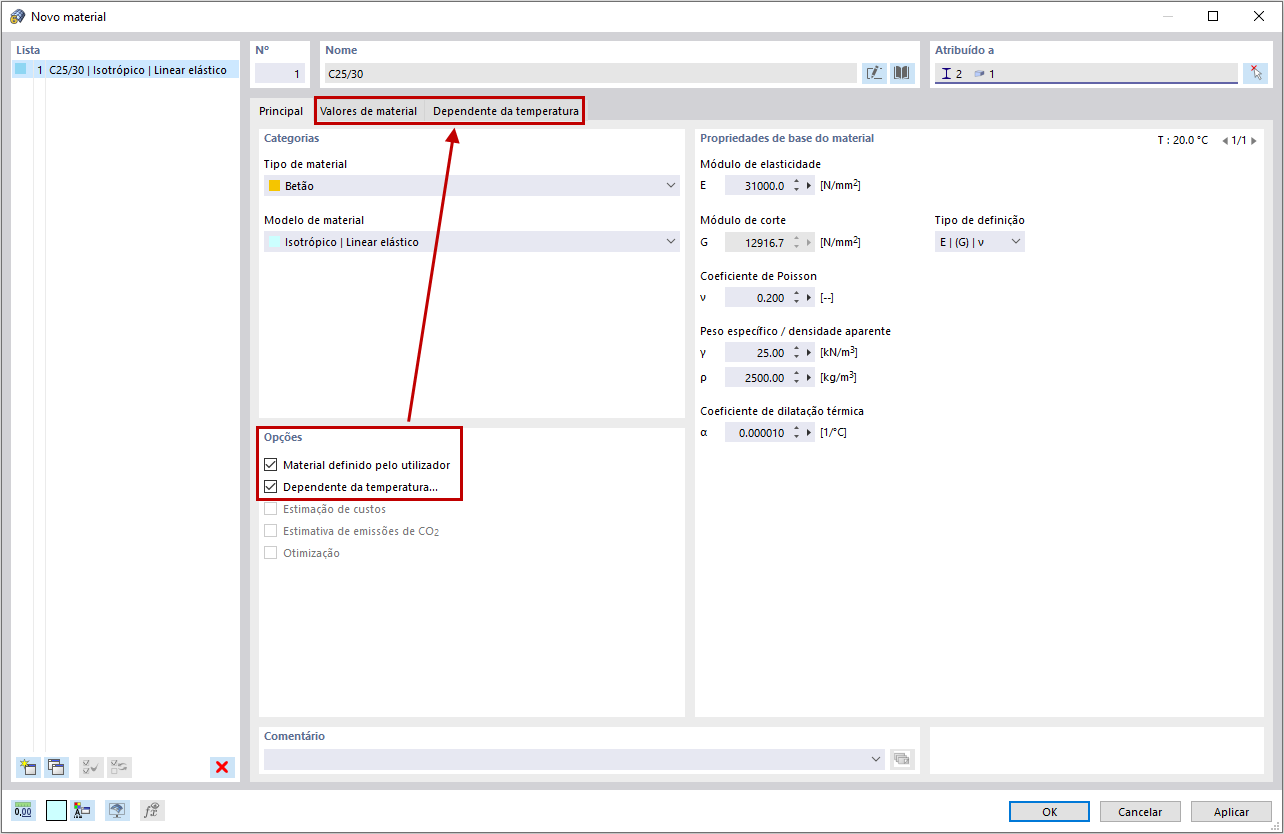Click the OK button

coord(1049,812)
